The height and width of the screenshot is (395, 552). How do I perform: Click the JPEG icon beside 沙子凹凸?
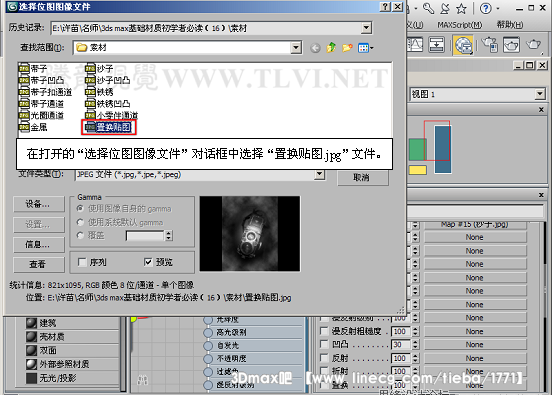(x=90, y=80)
